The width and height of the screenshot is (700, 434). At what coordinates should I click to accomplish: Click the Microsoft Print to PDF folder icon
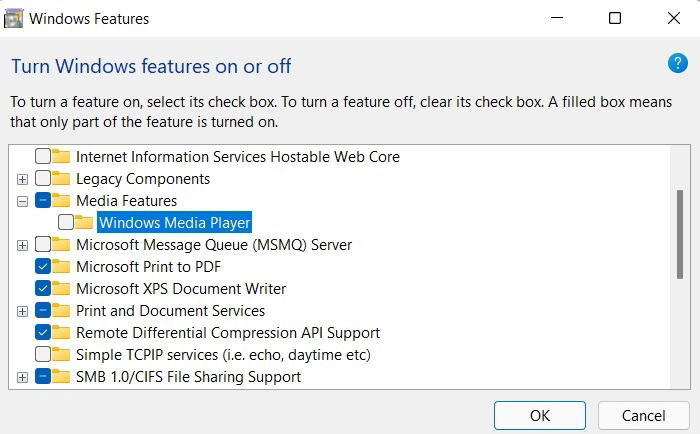point(61,267)
